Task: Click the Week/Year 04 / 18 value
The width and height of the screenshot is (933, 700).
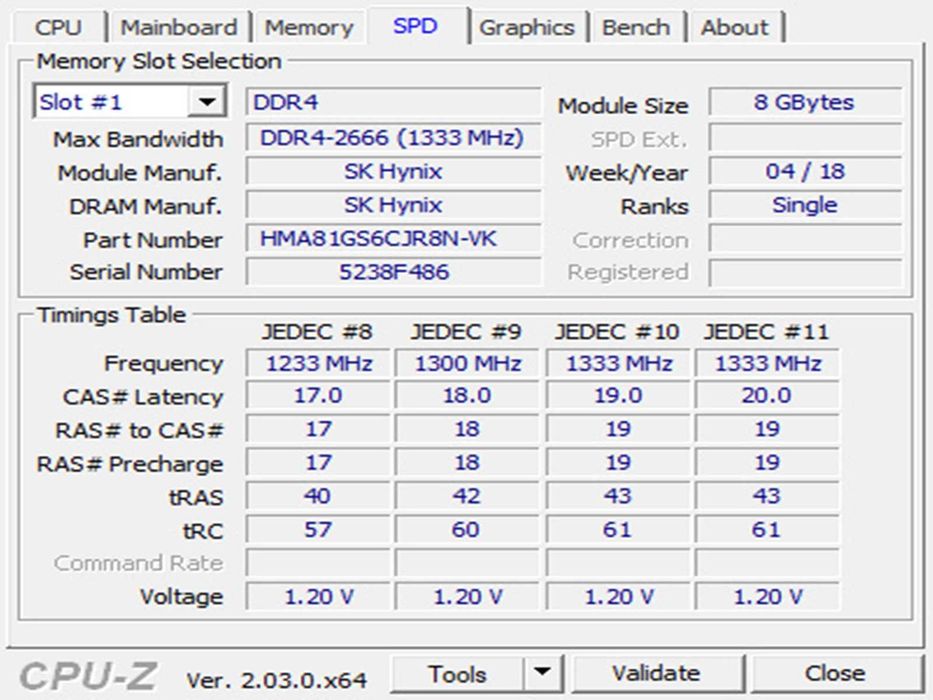Action: click(x=805, y=171)
